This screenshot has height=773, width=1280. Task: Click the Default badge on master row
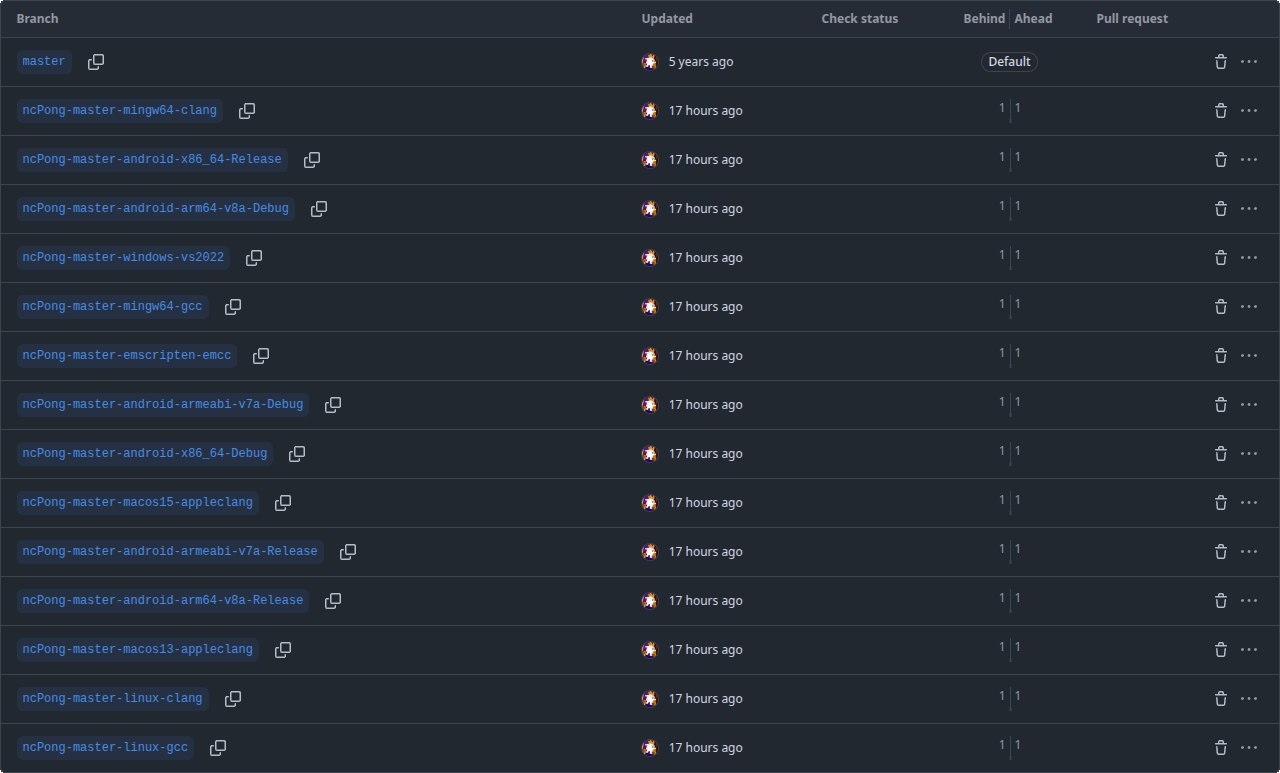[1009, 62]
